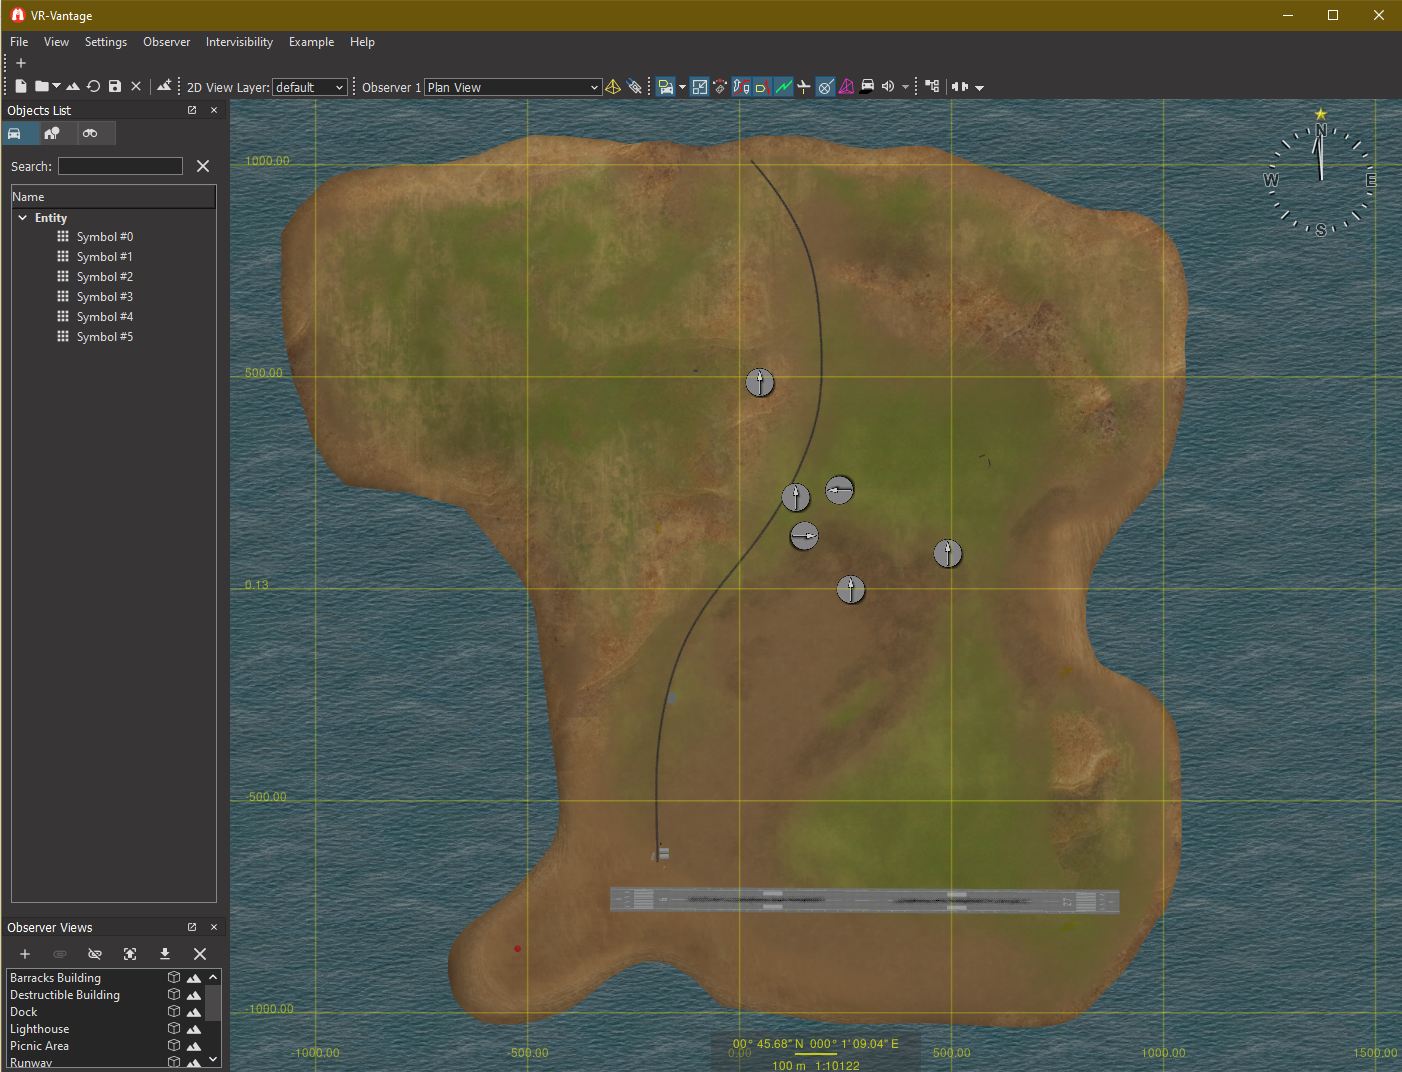Toggle the yellow tag red line button
This screenshot has width=1402, height=1072.
[761, 87]
